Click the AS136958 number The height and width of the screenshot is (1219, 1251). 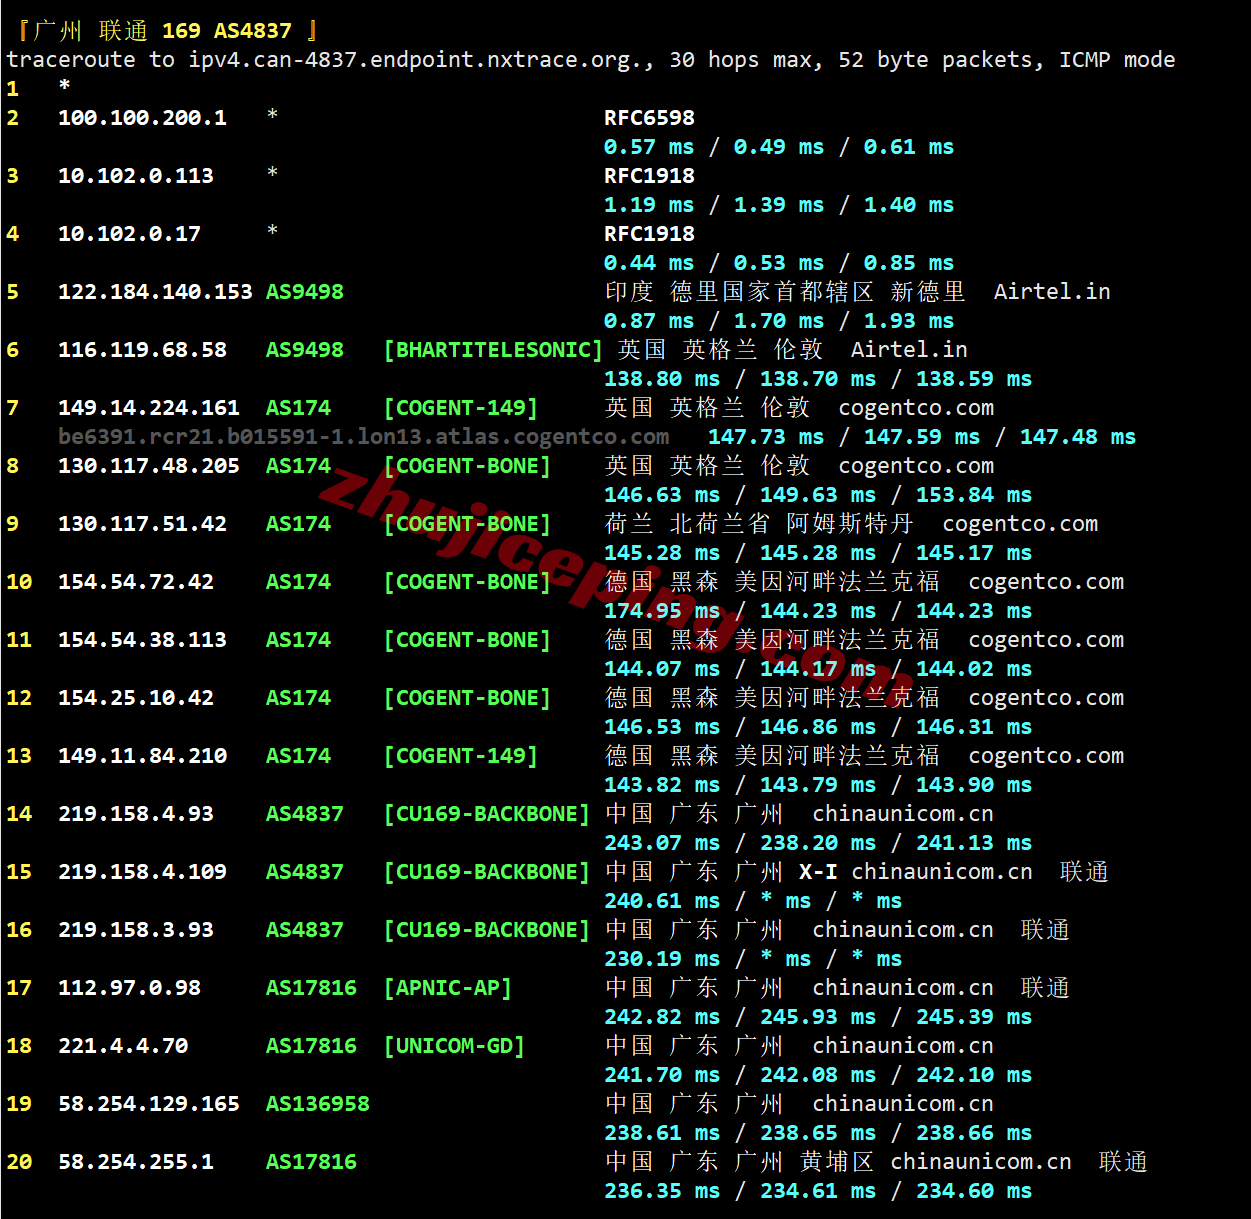pyautogui.click(x=318, y=1104)
